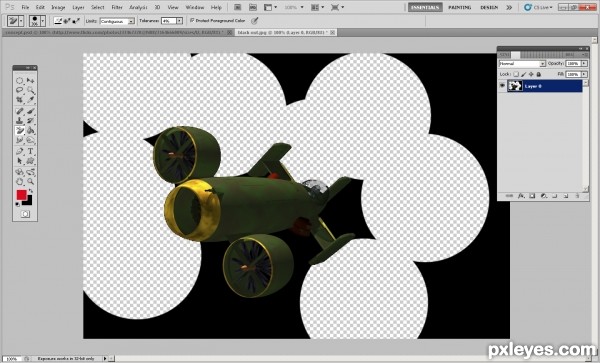Screen dimensions: 600x363
Task: Enable Sampling Background Swatch option
Action: [76, 21]
